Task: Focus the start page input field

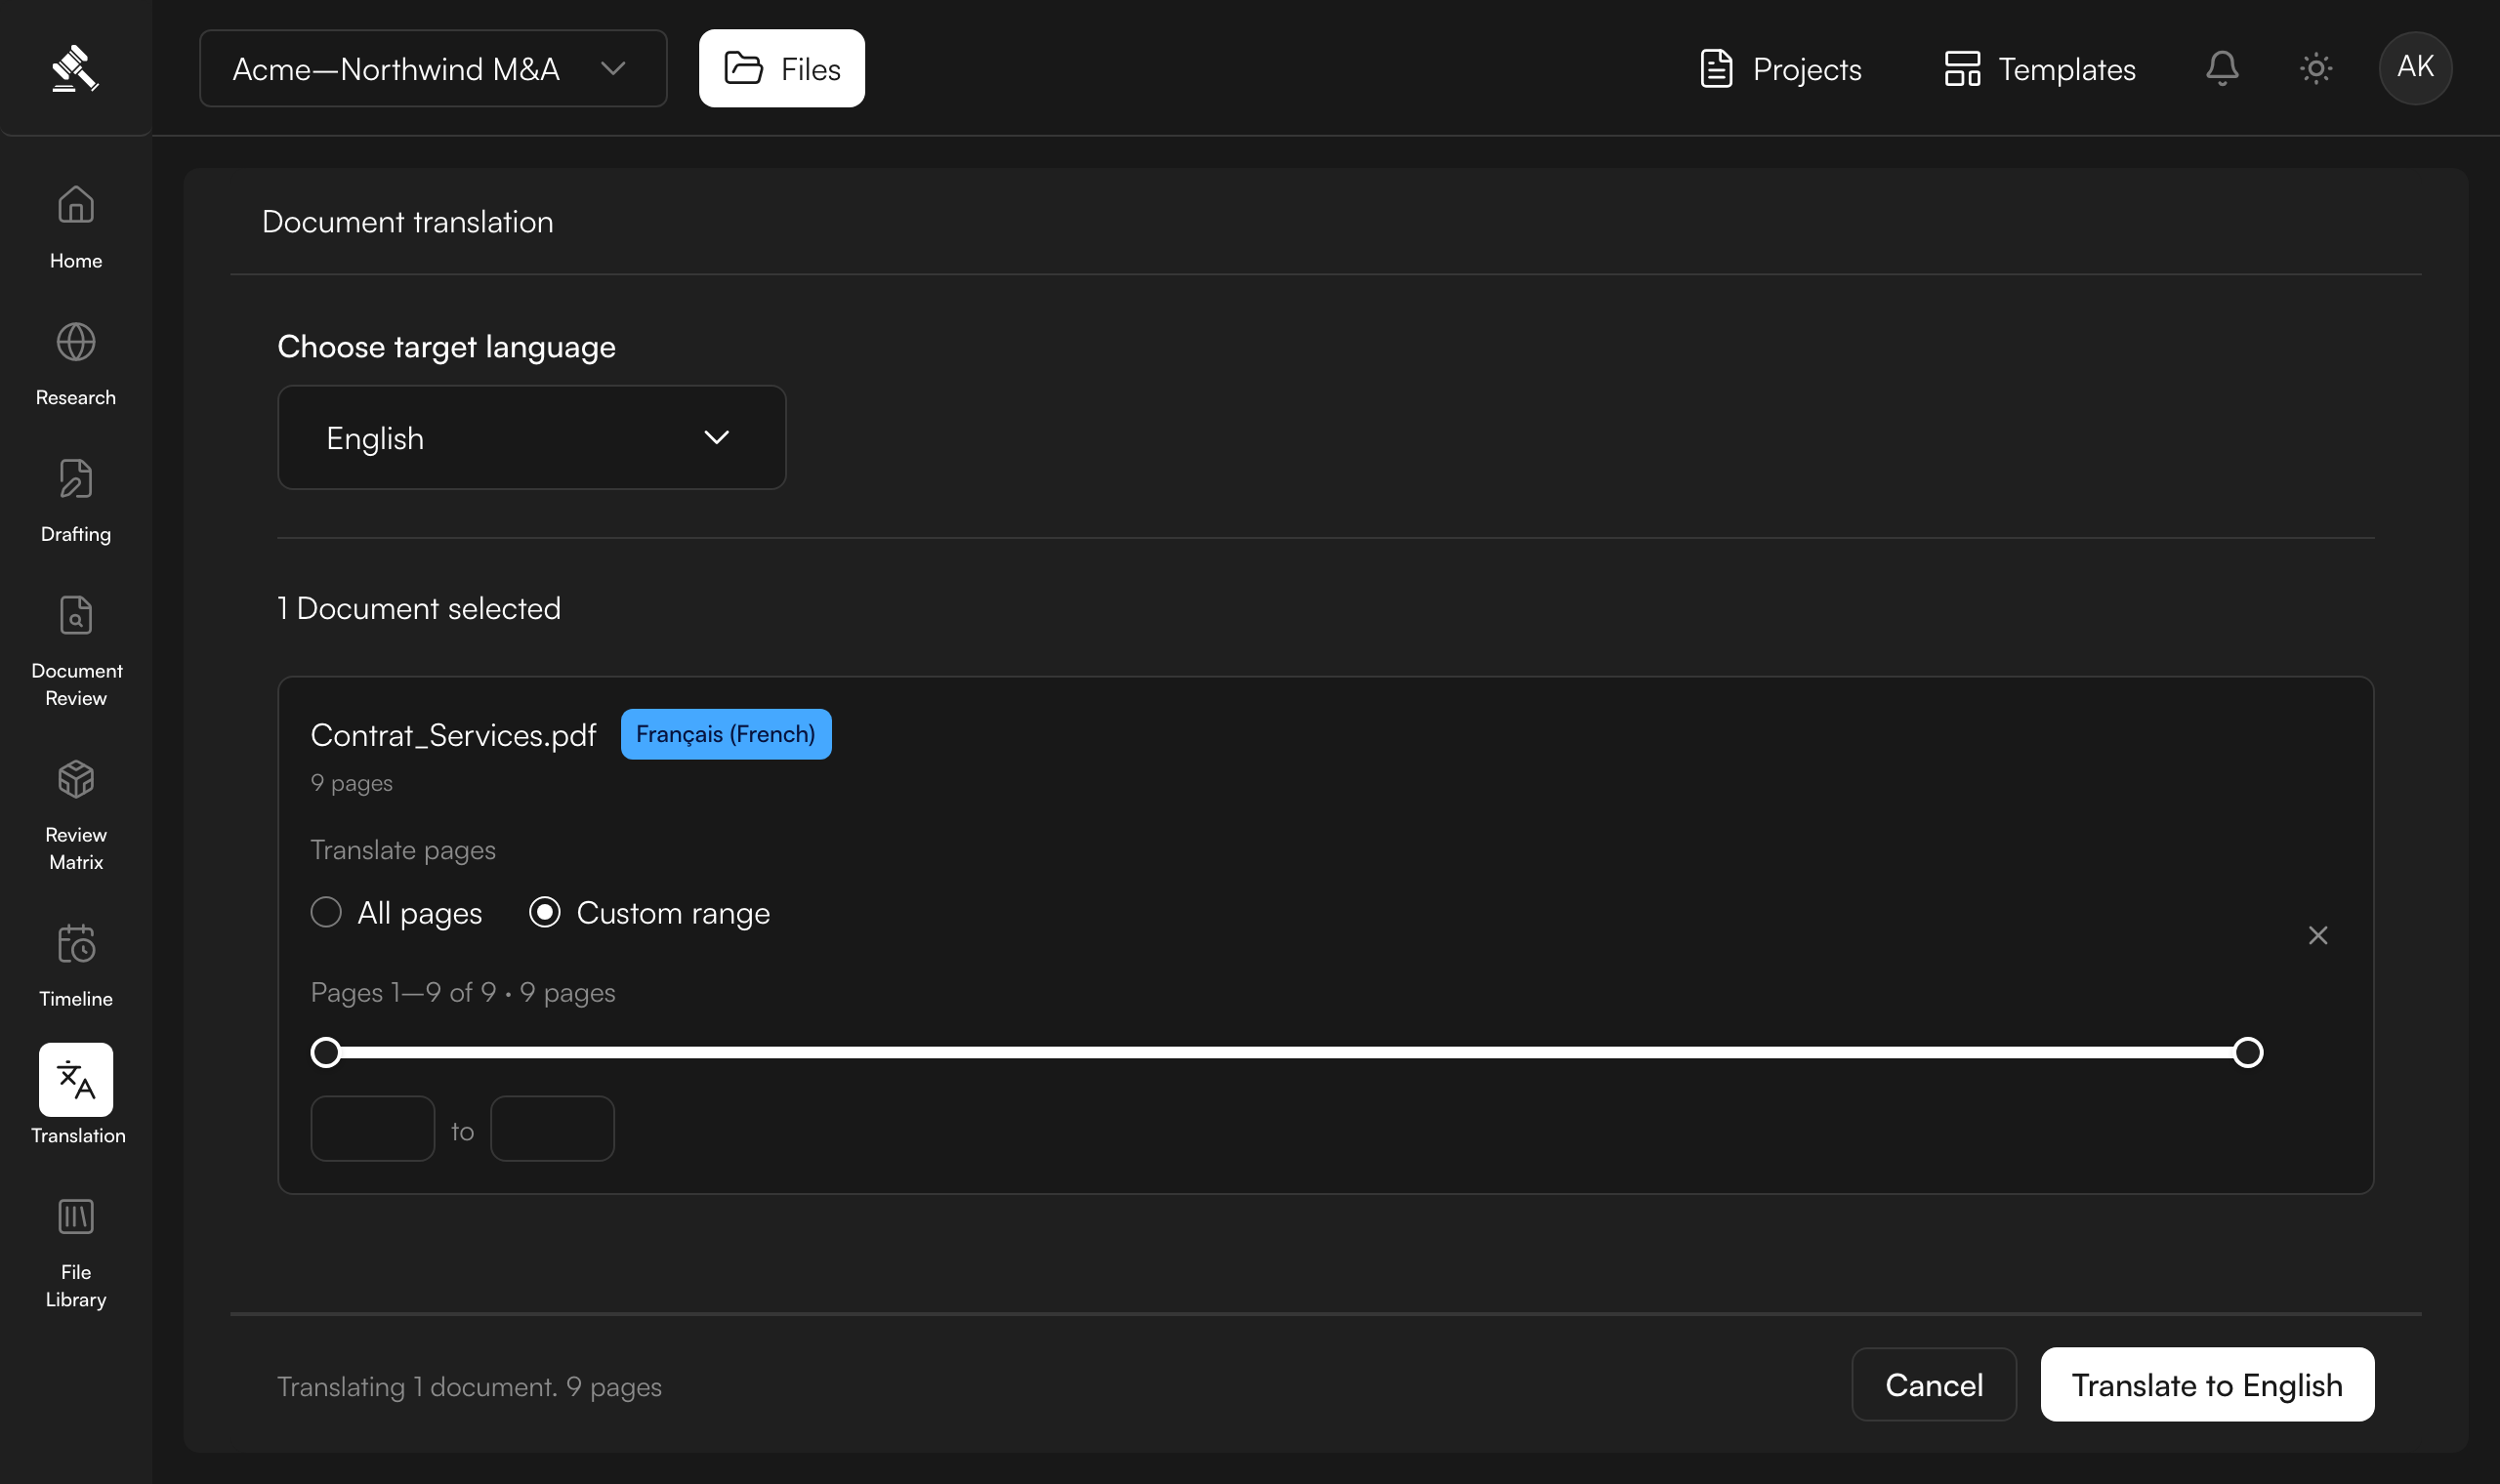Action: pos(373,1128)
